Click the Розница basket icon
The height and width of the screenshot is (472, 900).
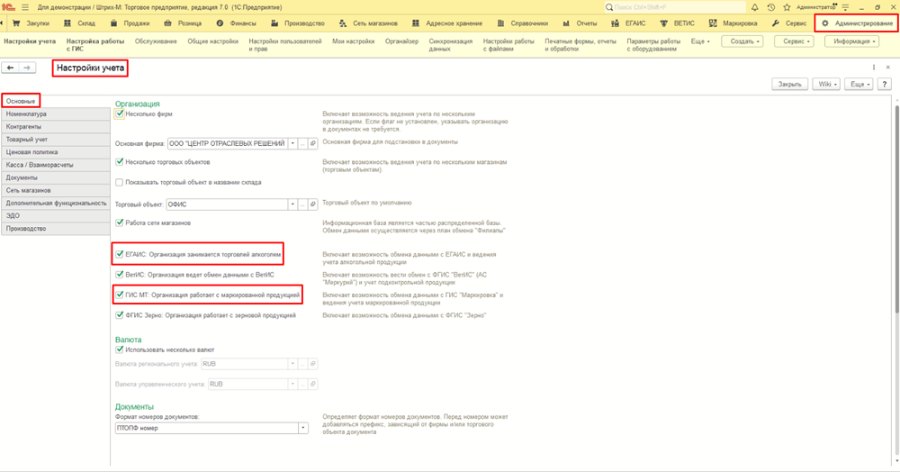tap(168, 24)
